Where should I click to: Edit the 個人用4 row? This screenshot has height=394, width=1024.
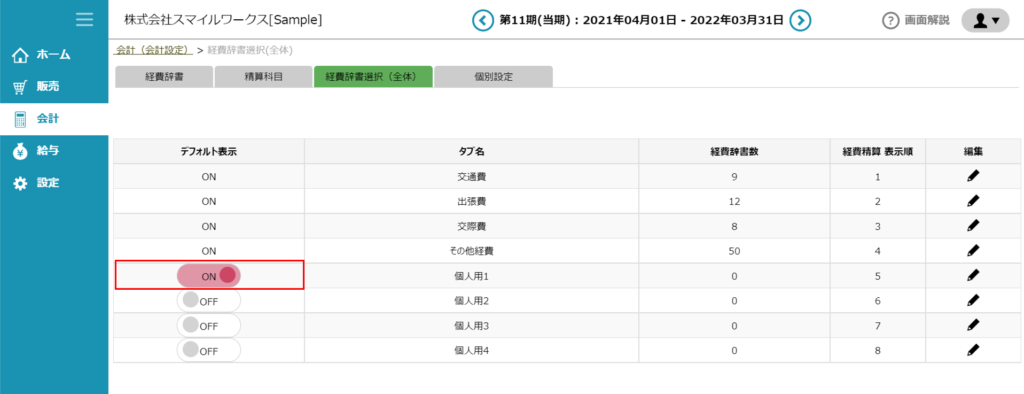click(x=973, y=350)
